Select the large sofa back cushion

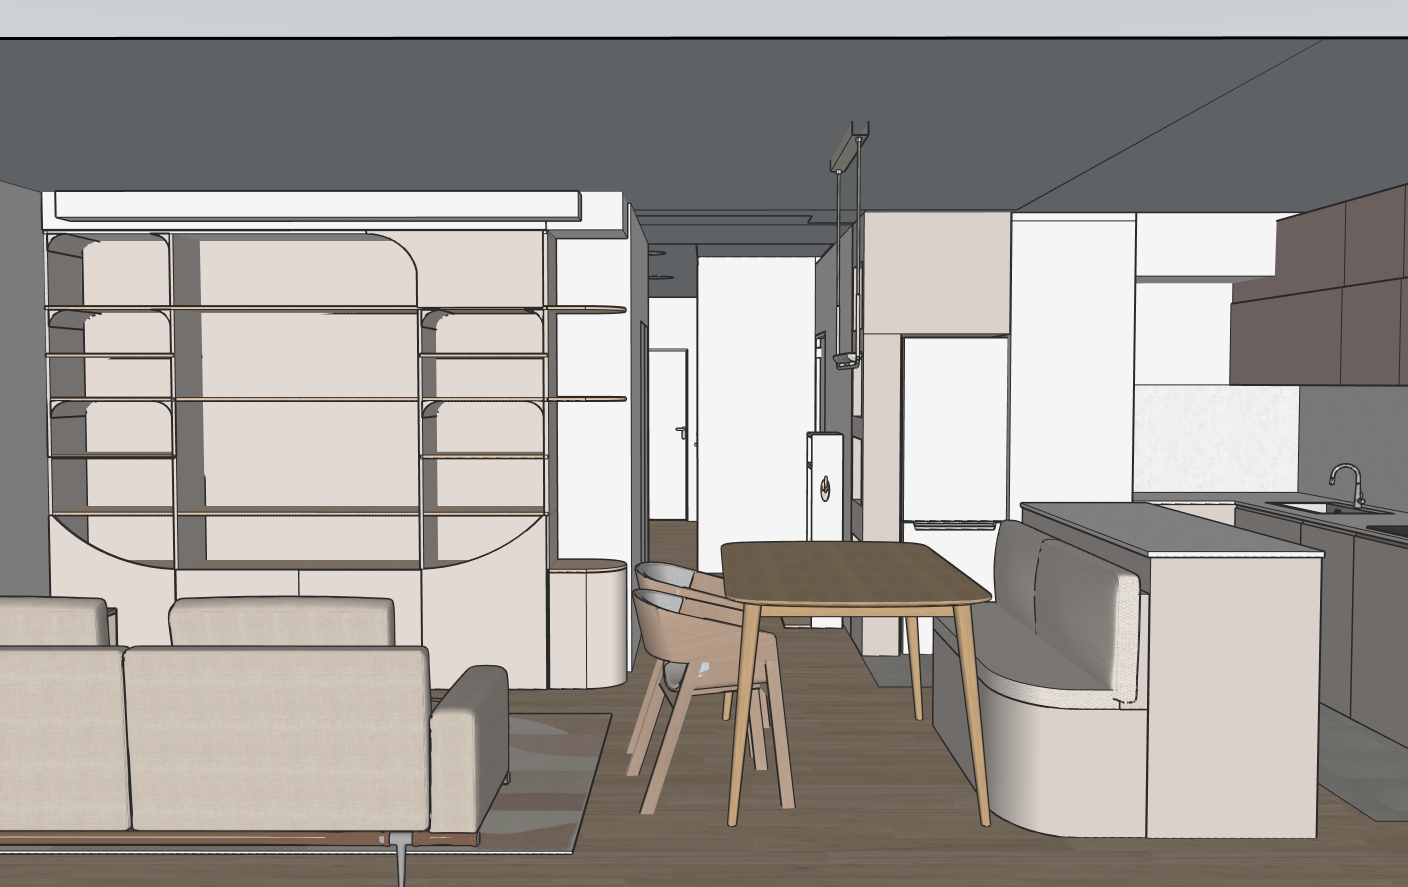click(x=280, y=735)
